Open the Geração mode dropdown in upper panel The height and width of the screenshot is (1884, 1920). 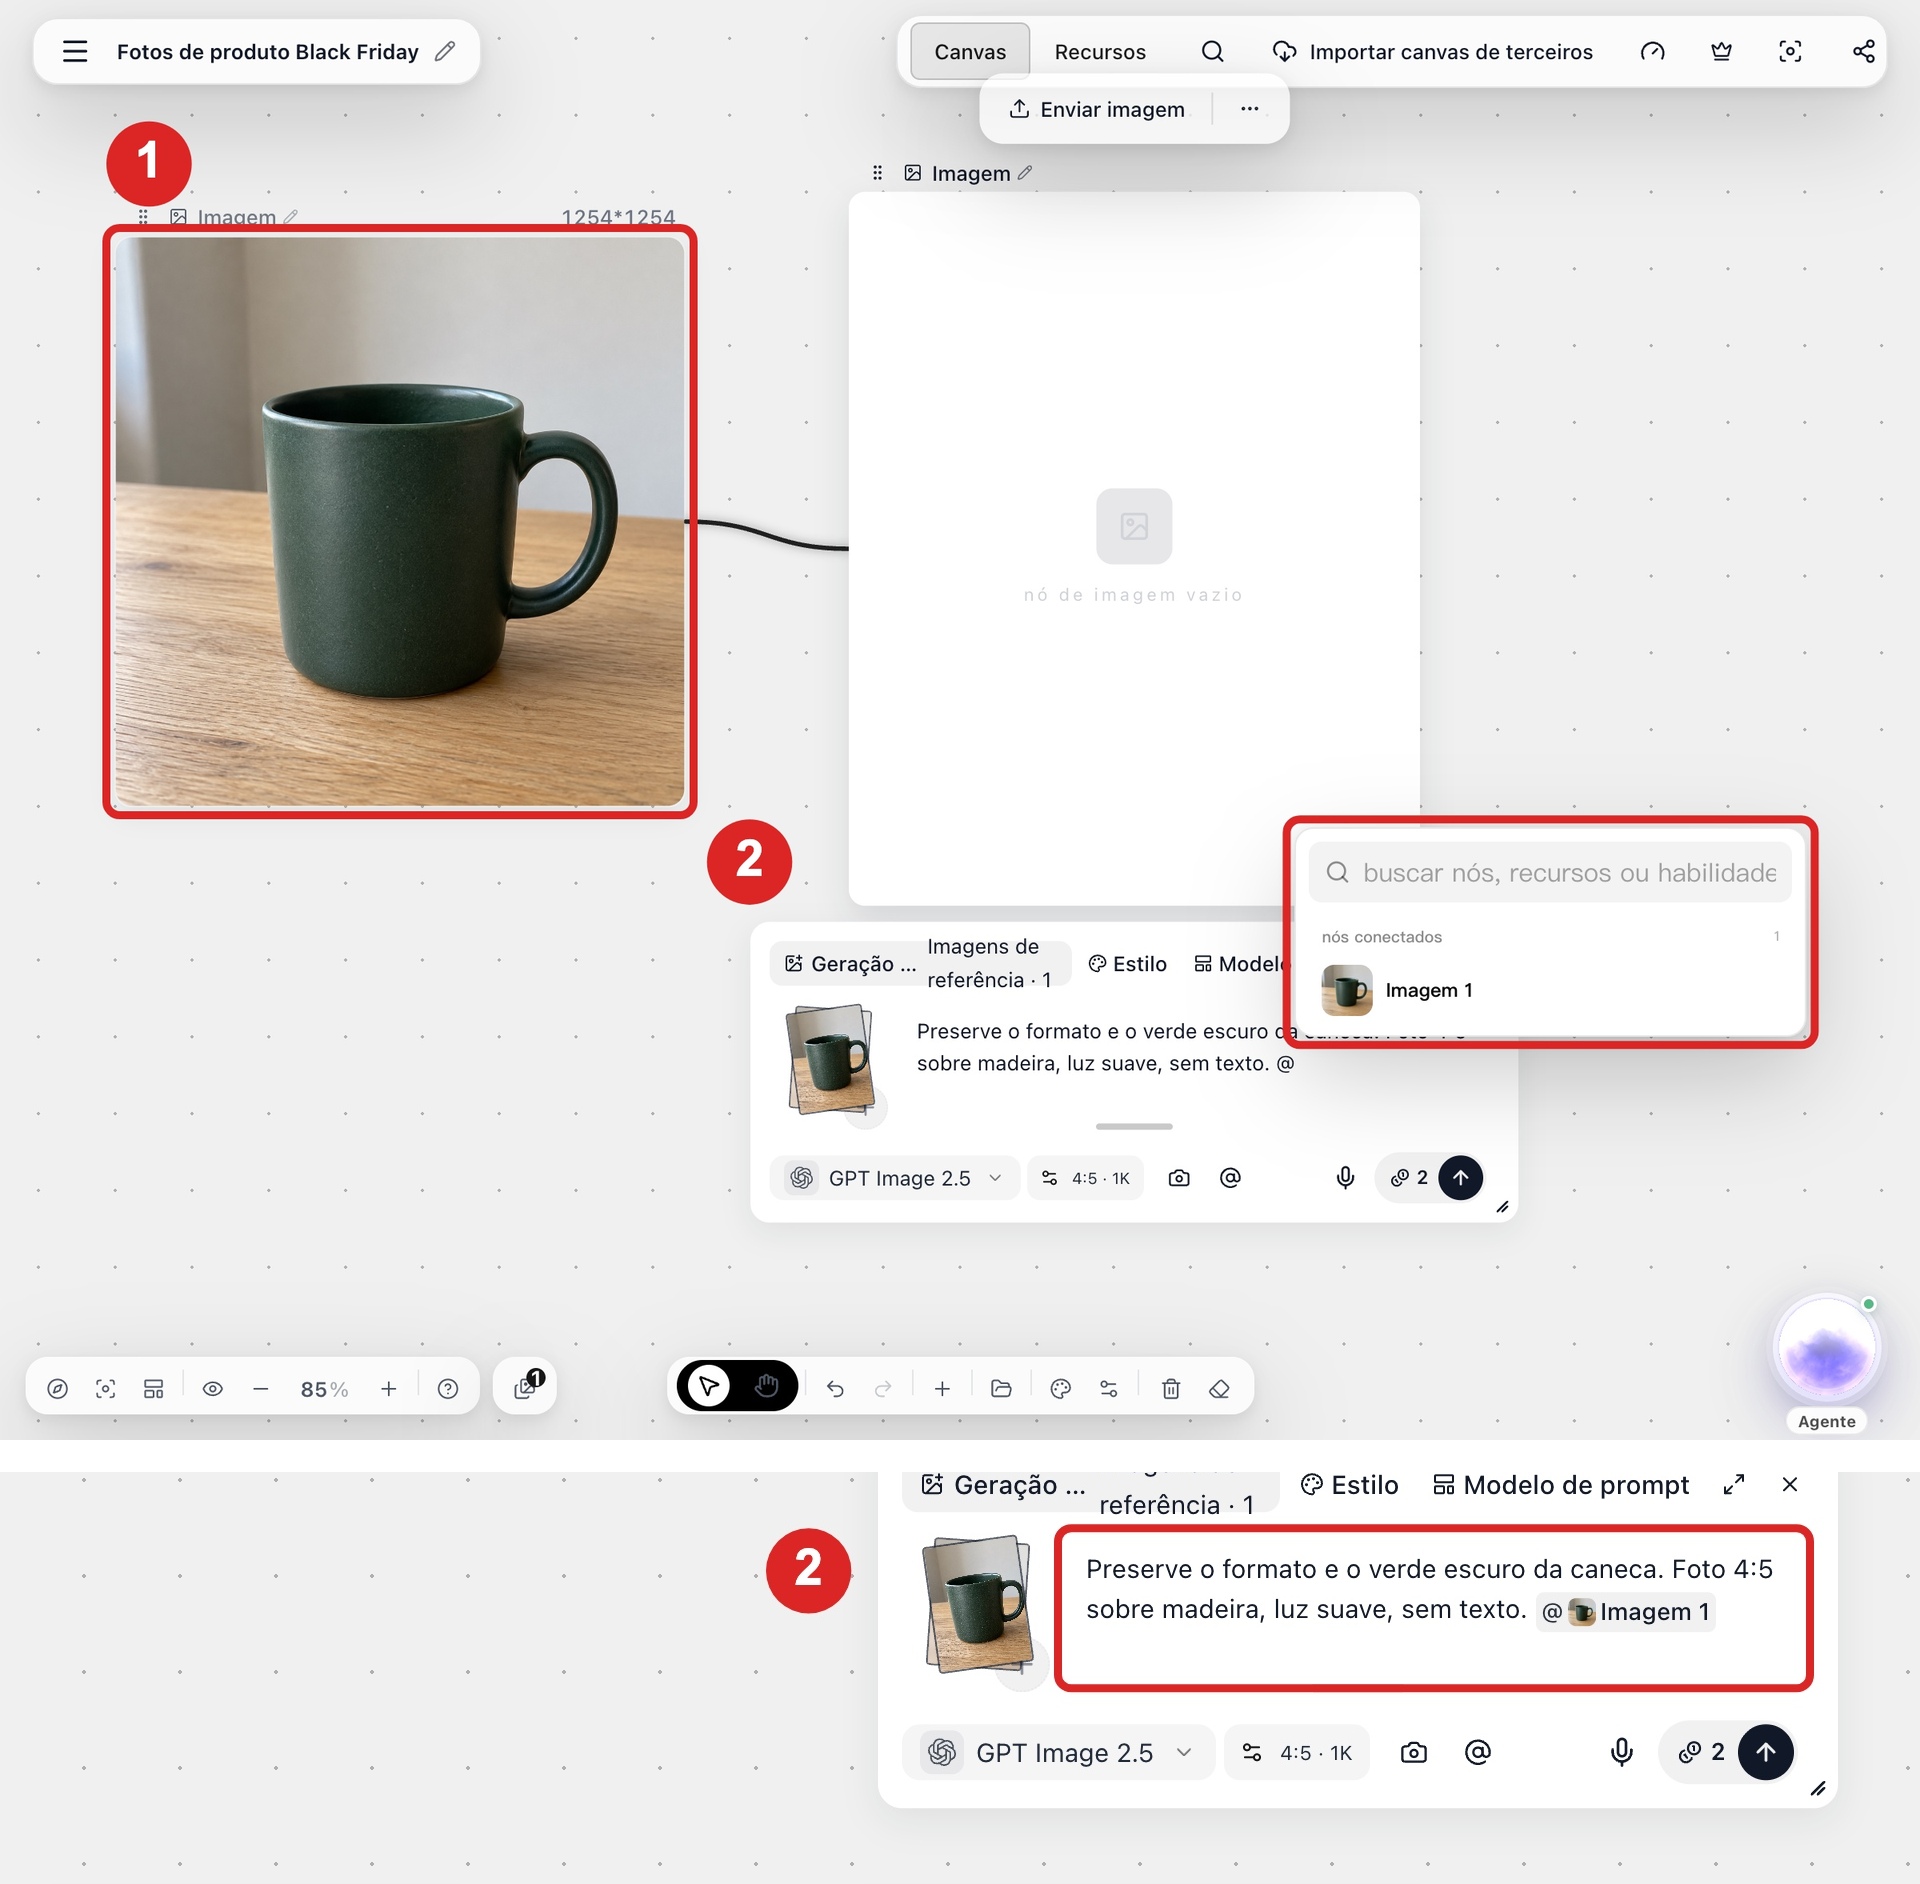[x=850, y=964]
